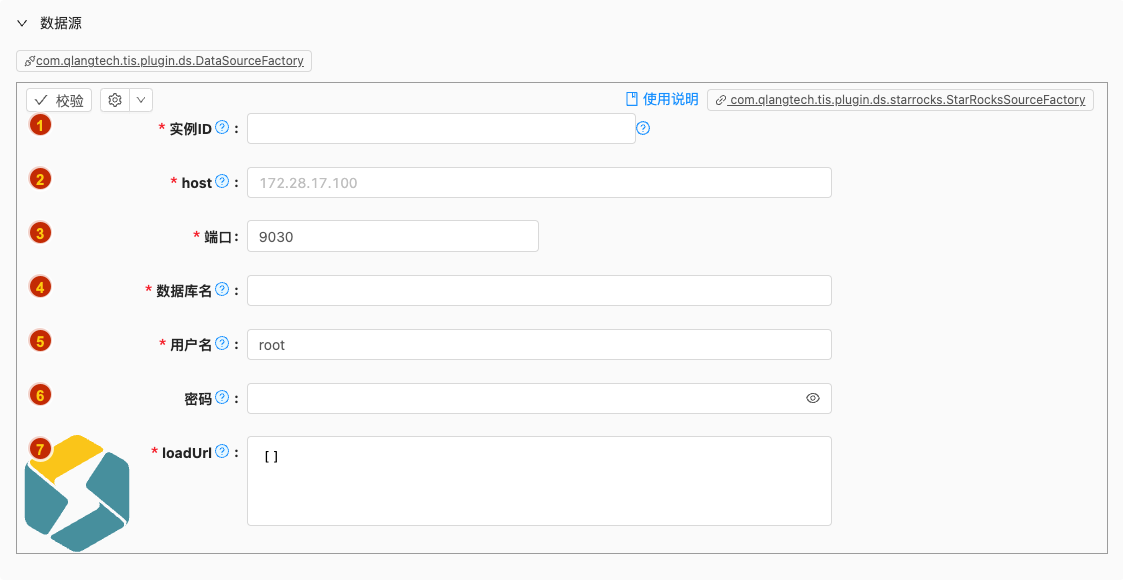The width and height of the screenshot is (1123, 580).
Task: Click the gear settings icon button
Action: [x=115, y=100]
